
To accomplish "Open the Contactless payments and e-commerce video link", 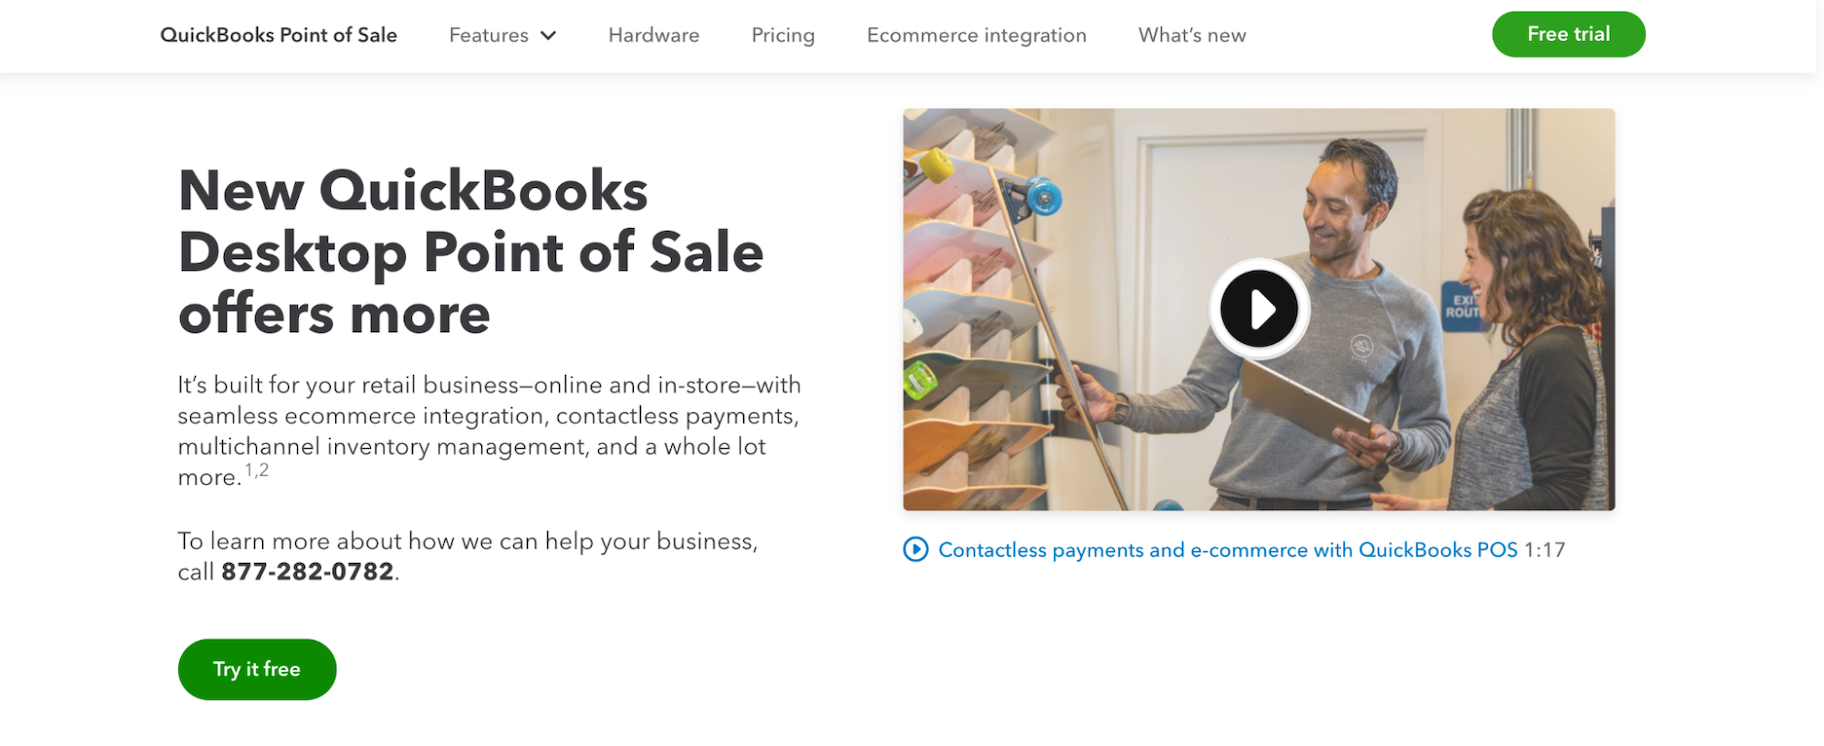I will pos(1227,549).
